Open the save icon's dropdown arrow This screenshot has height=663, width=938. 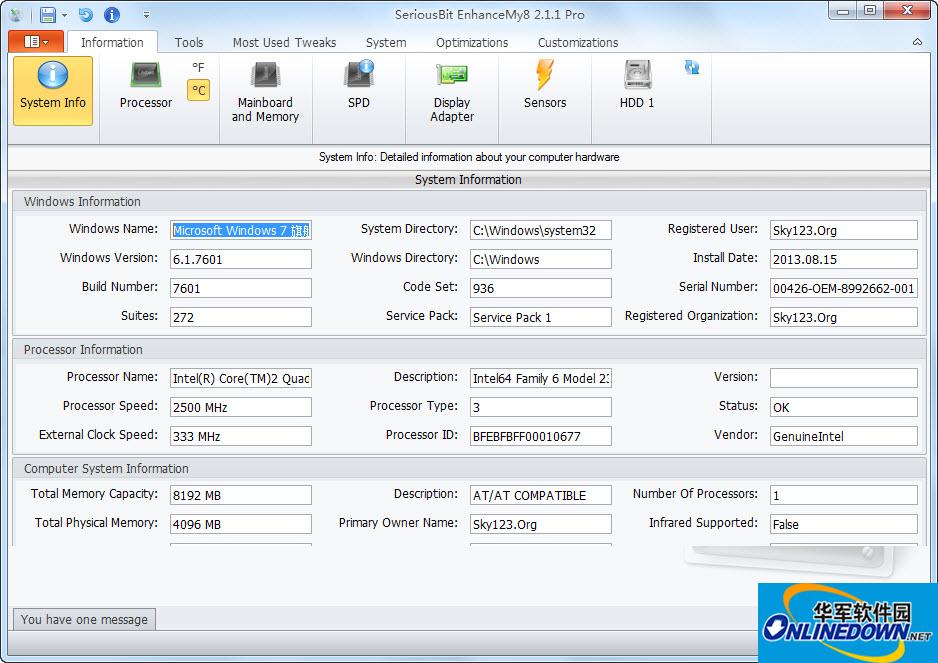65,16
